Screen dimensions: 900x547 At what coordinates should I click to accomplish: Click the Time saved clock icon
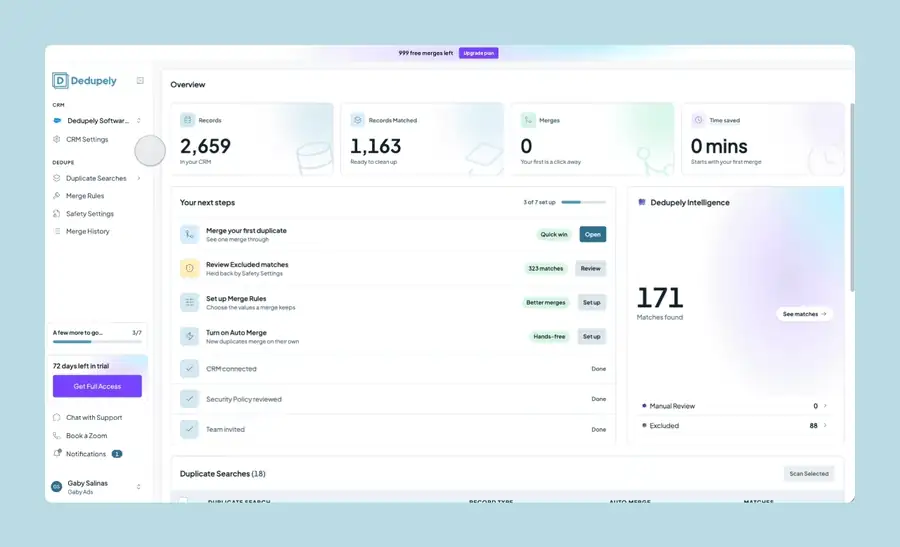pyautogui.click(x=699, y=120)
